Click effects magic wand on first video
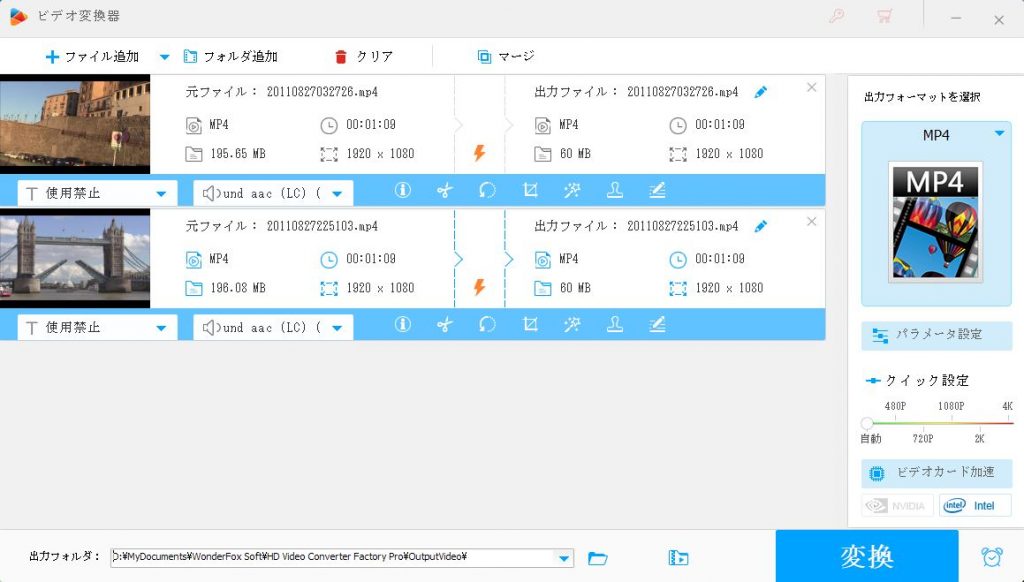This screenshot has height=582, width=1024. (x=572, y=190)
